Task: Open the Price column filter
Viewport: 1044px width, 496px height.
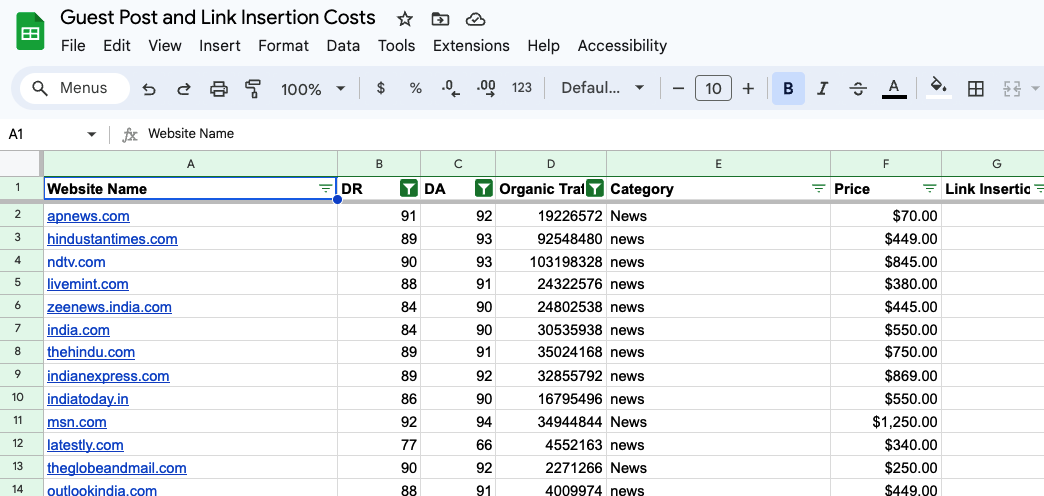Action: [x=930, y=188]
